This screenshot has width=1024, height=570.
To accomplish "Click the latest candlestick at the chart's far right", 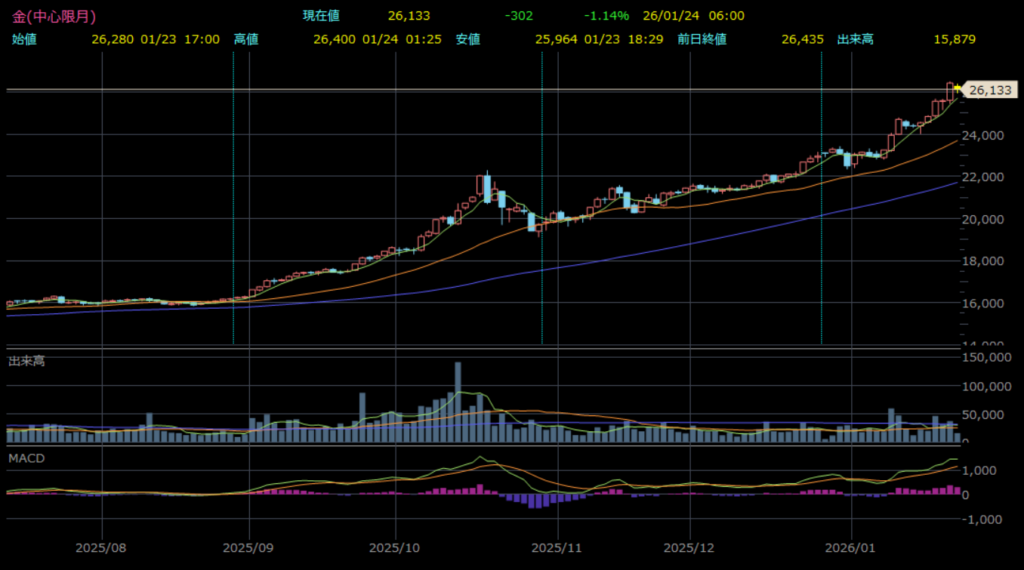I will pos(950,91).
